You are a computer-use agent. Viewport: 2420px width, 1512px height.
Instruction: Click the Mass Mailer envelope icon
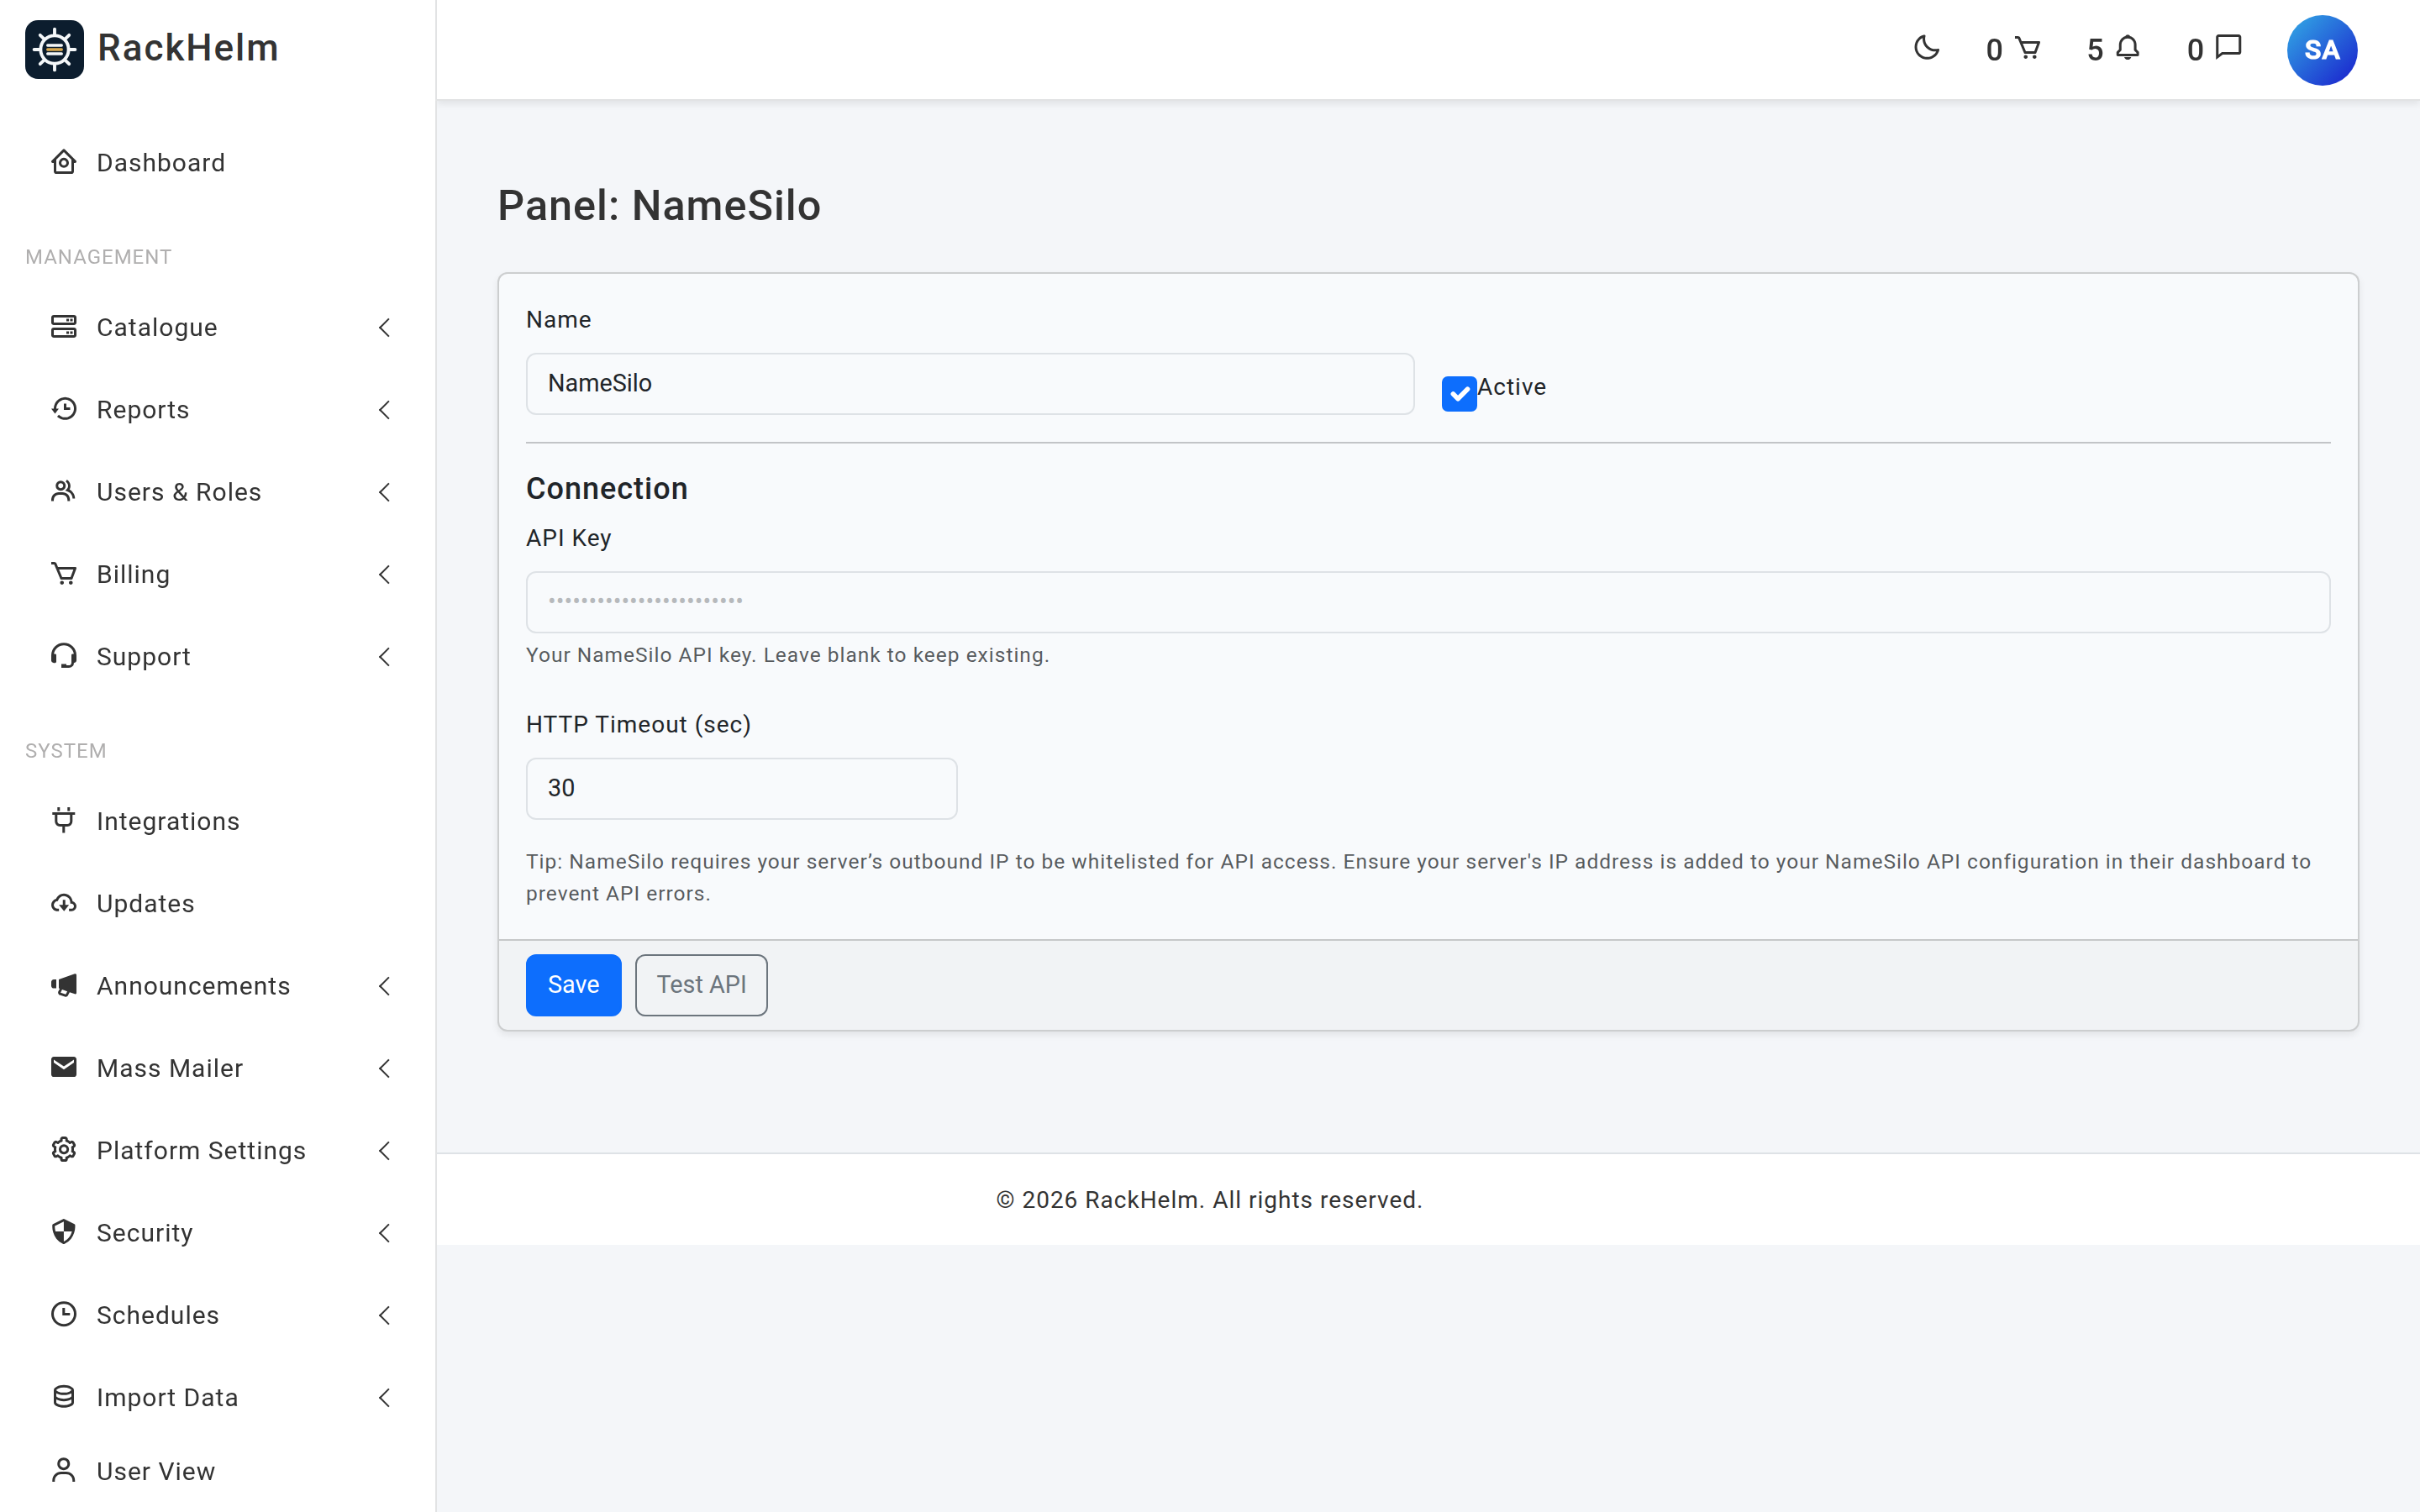(64, 1067)
